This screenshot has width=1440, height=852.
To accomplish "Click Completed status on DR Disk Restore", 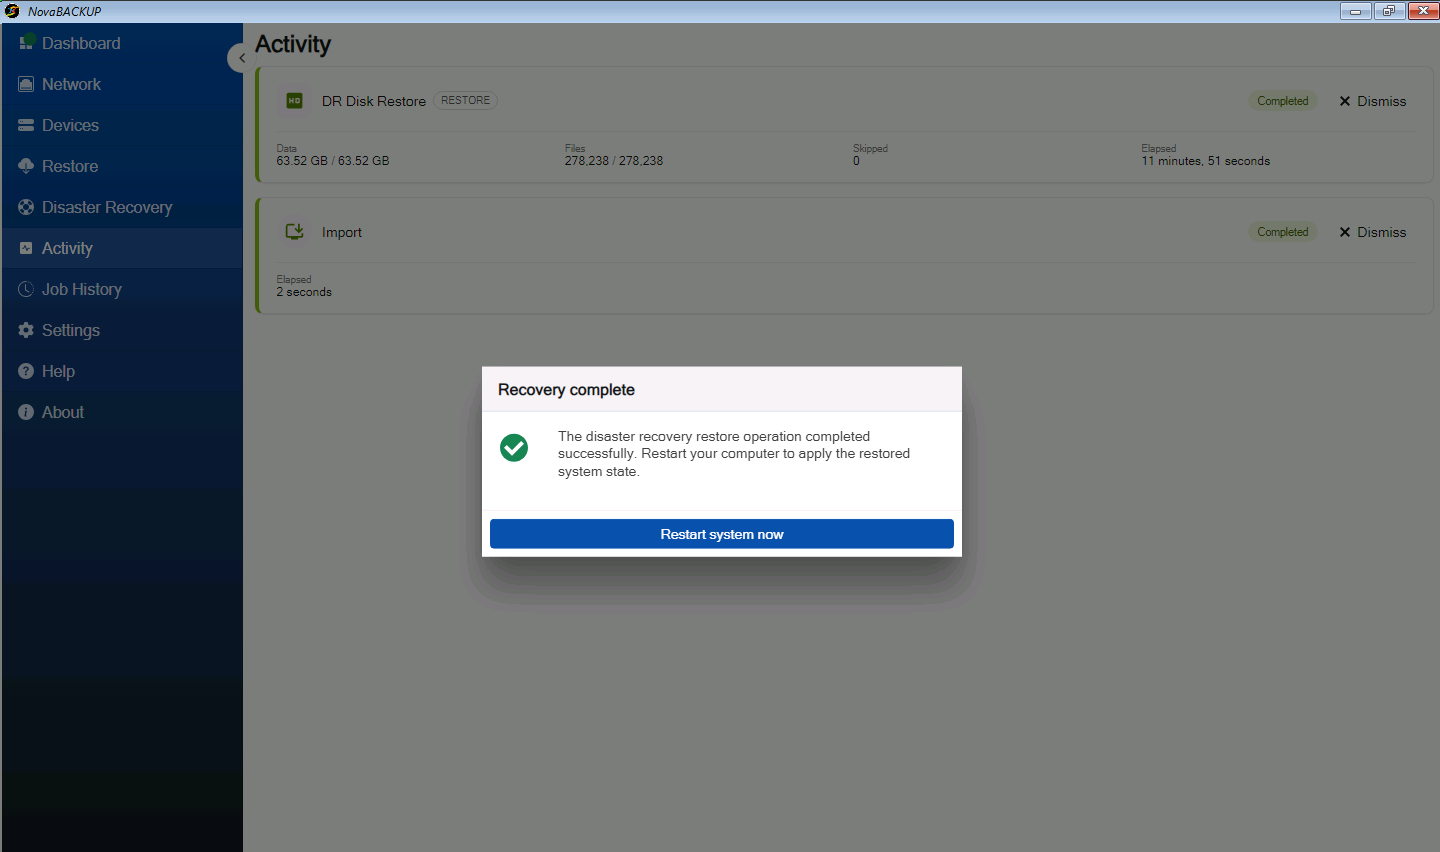I will tap(1283, 101).
